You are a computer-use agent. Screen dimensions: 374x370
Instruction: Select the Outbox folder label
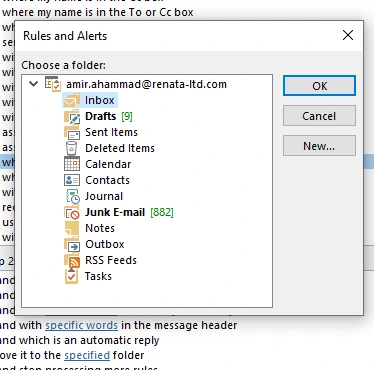click(105, 244)
